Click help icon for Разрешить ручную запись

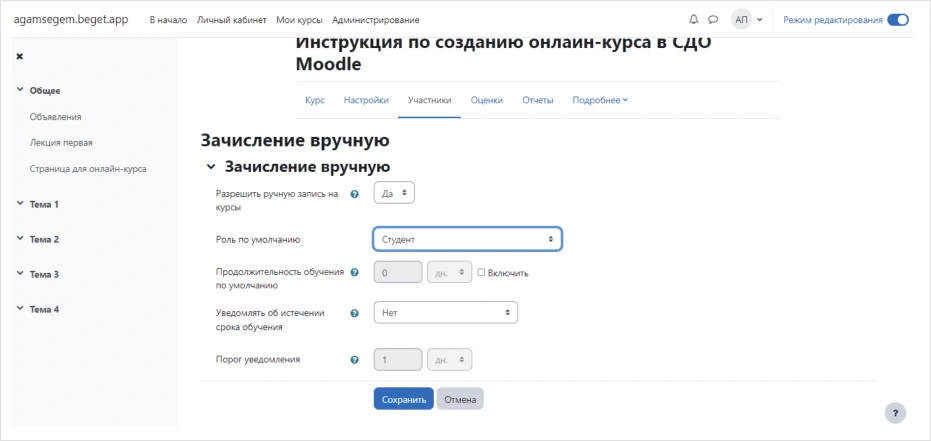click(355, 194)
